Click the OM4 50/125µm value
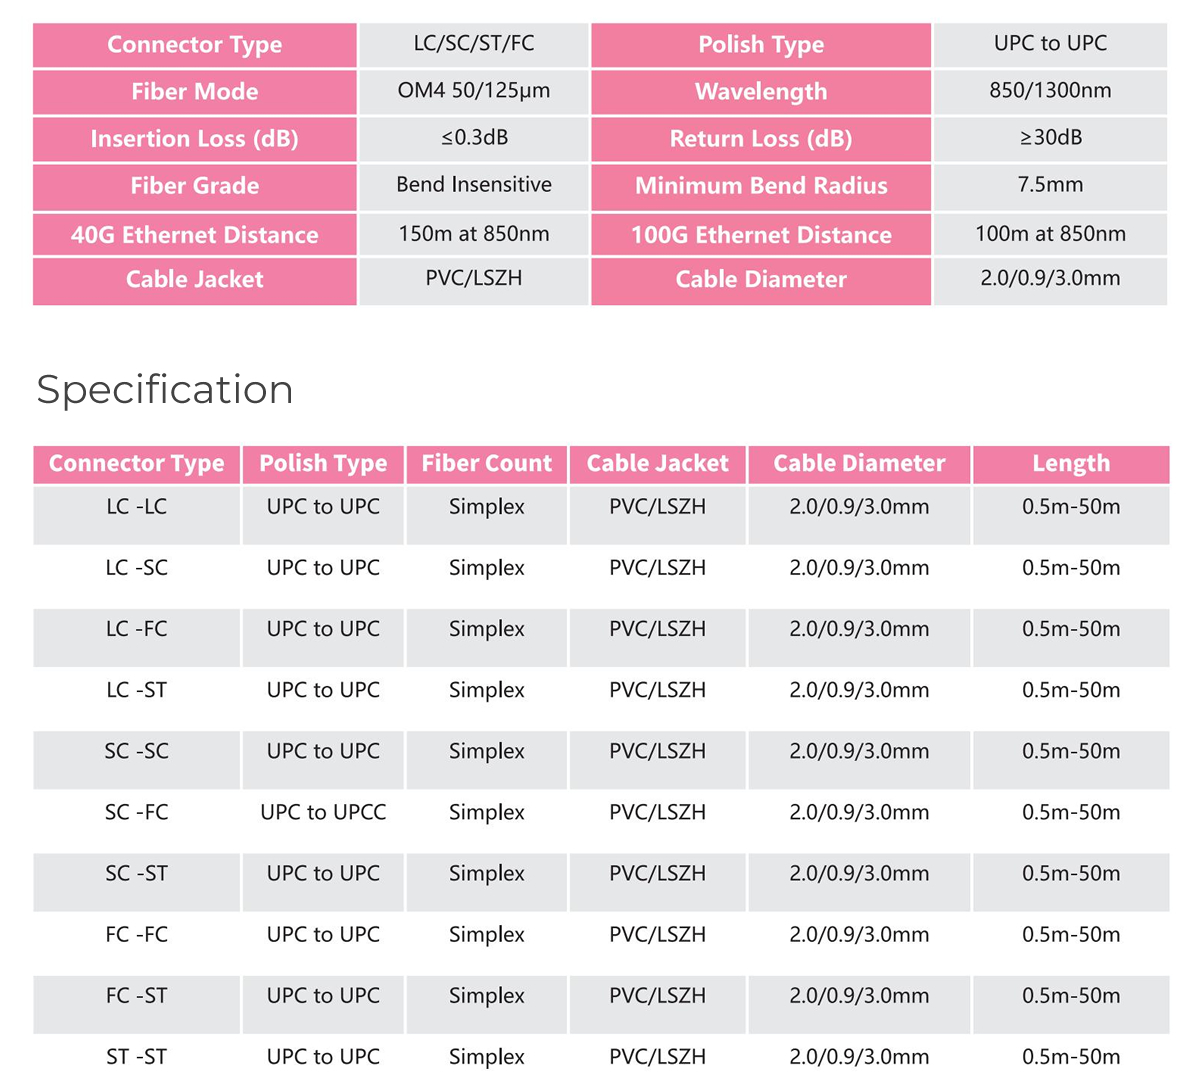 [474, 91]
